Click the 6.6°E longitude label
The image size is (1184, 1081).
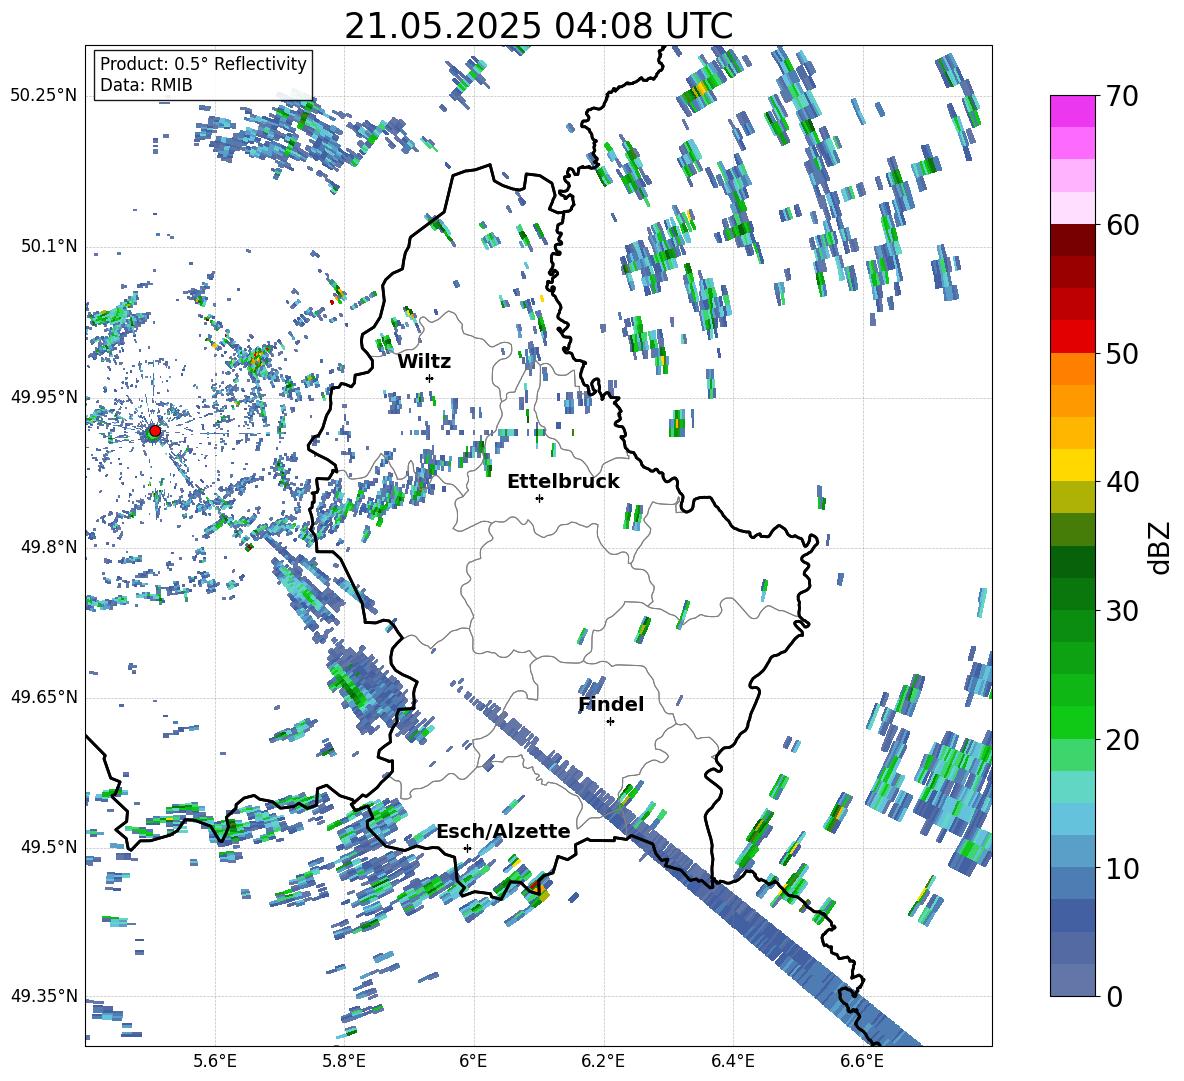(862, 1061)
